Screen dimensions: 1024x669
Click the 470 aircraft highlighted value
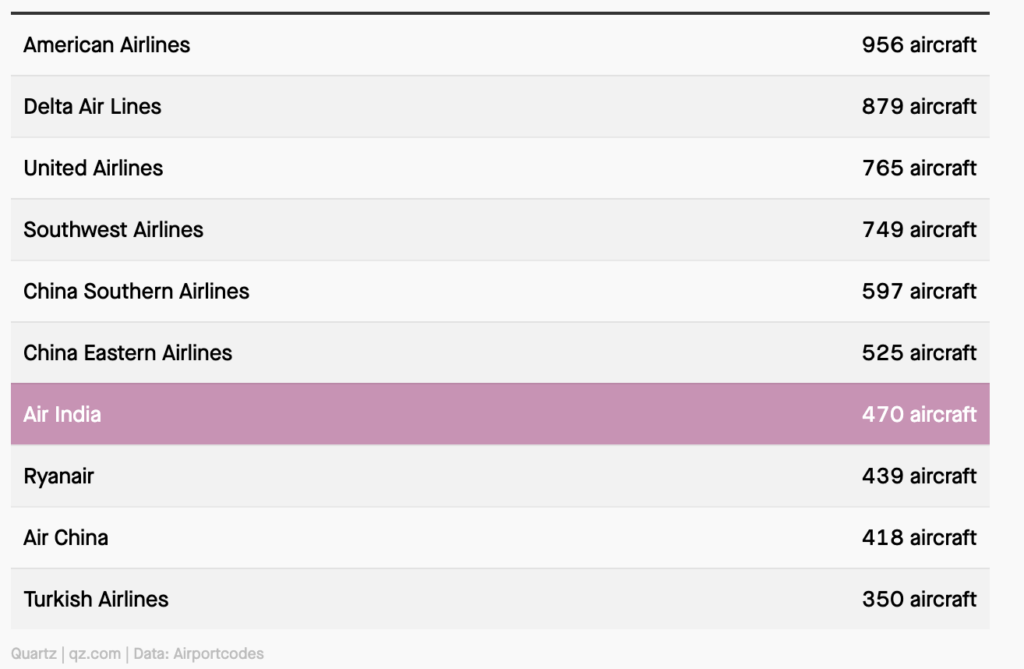point(919,414)
